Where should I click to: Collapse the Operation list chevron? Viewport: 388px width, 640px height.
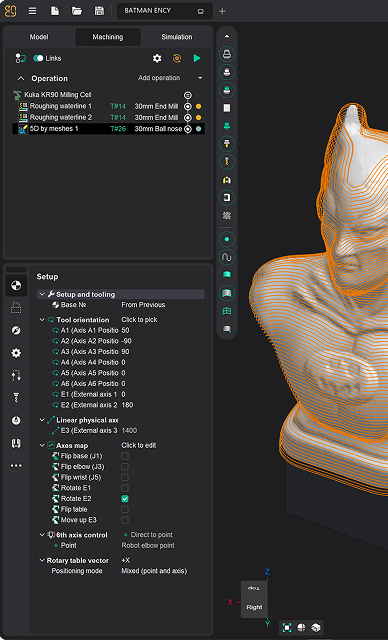pyautogui.click(x=21, y=78)
